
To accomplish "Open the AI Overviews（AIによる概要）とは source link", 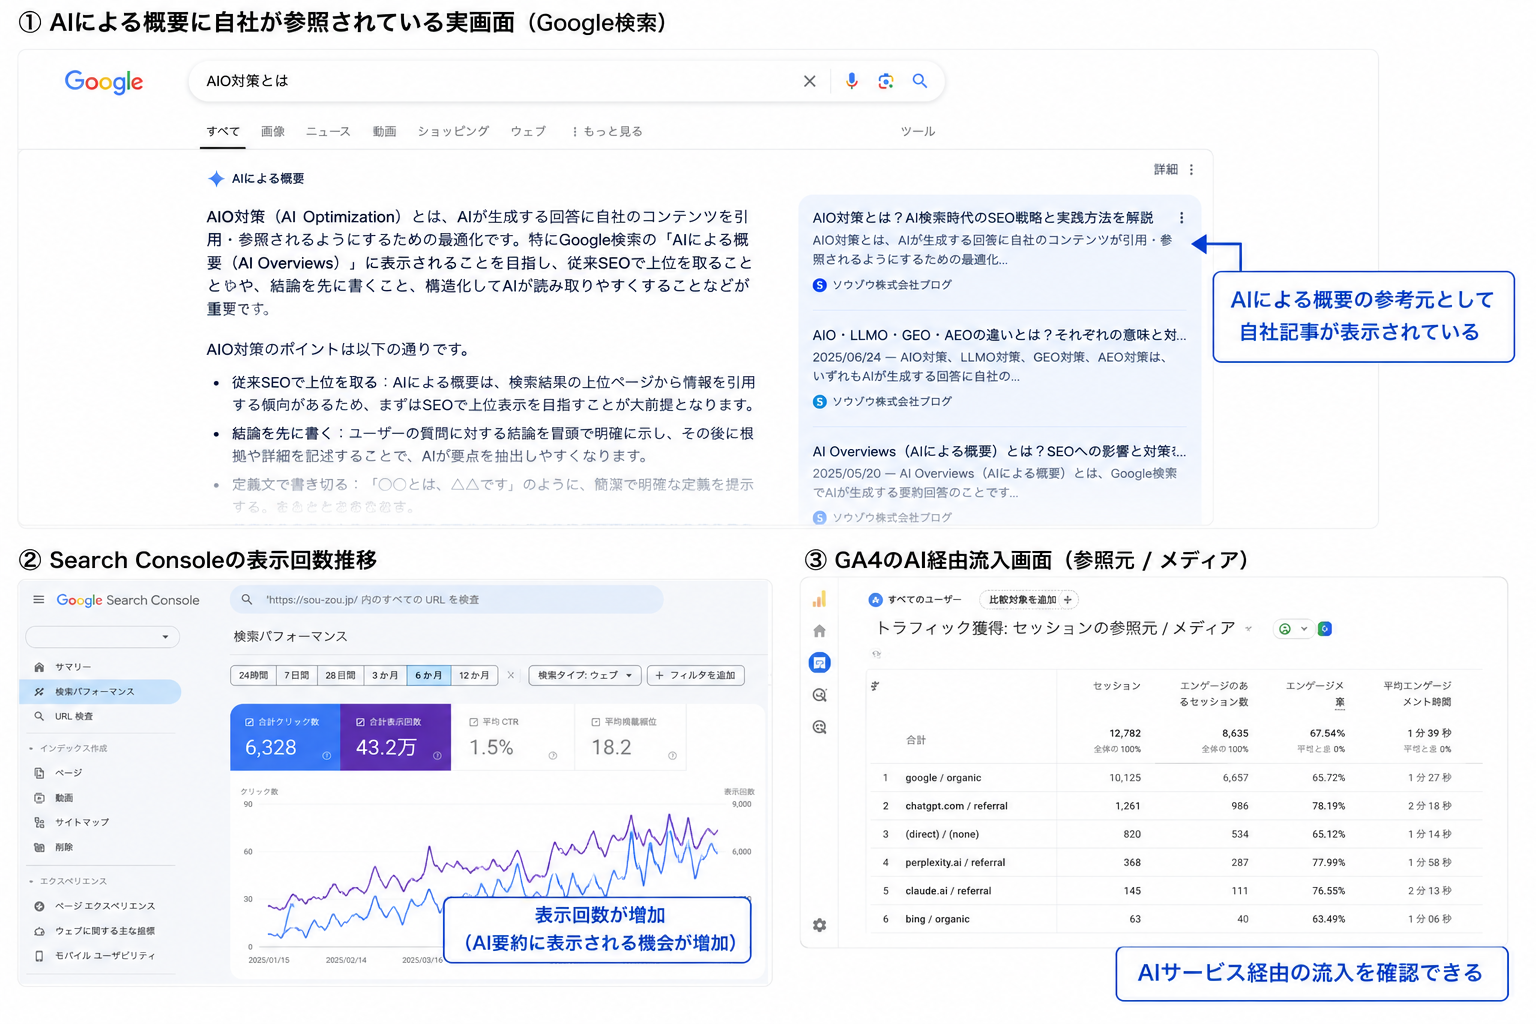I will 999,452.
